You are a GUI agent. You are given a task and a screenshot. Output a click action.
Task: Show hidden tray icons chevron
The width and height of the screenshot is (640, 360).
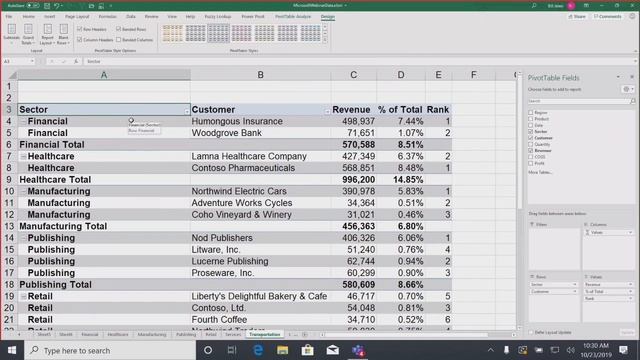(491, 350)
